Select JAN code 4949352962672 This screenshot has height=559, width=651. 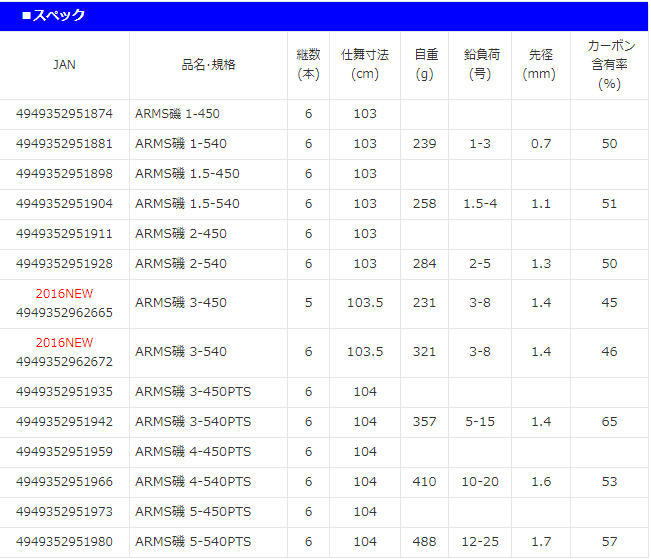pos(64,362)
